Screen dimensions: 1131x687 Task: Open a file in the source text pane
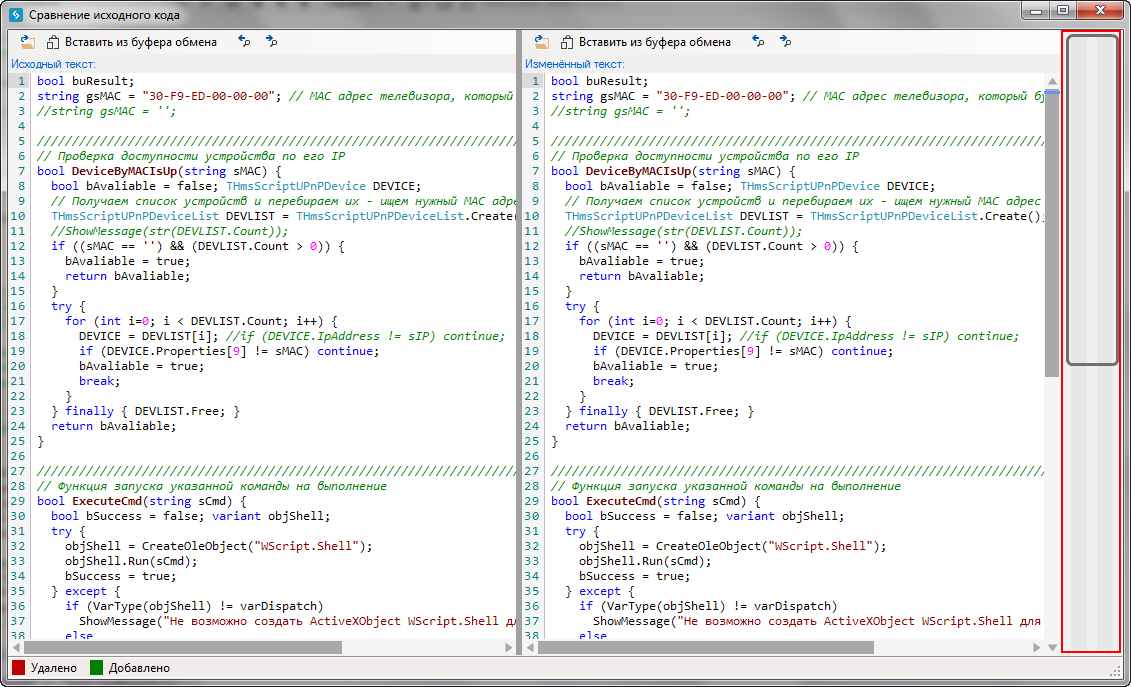(27, 42)
